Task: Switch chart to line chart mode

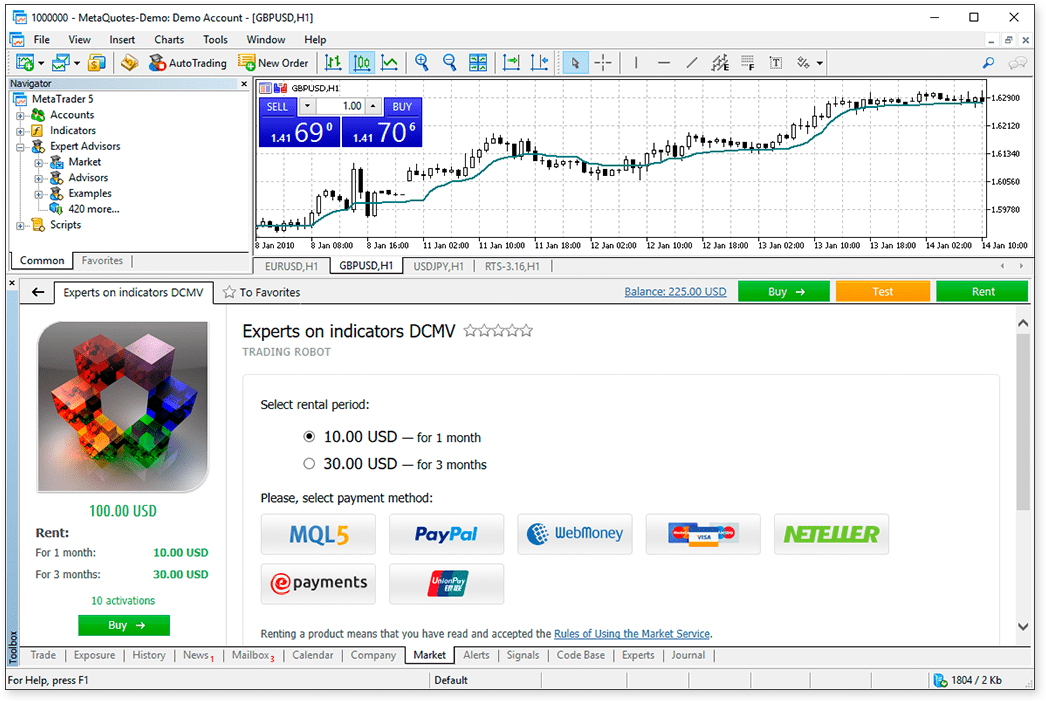Action: pyautogui.click(x=390, y=63)
